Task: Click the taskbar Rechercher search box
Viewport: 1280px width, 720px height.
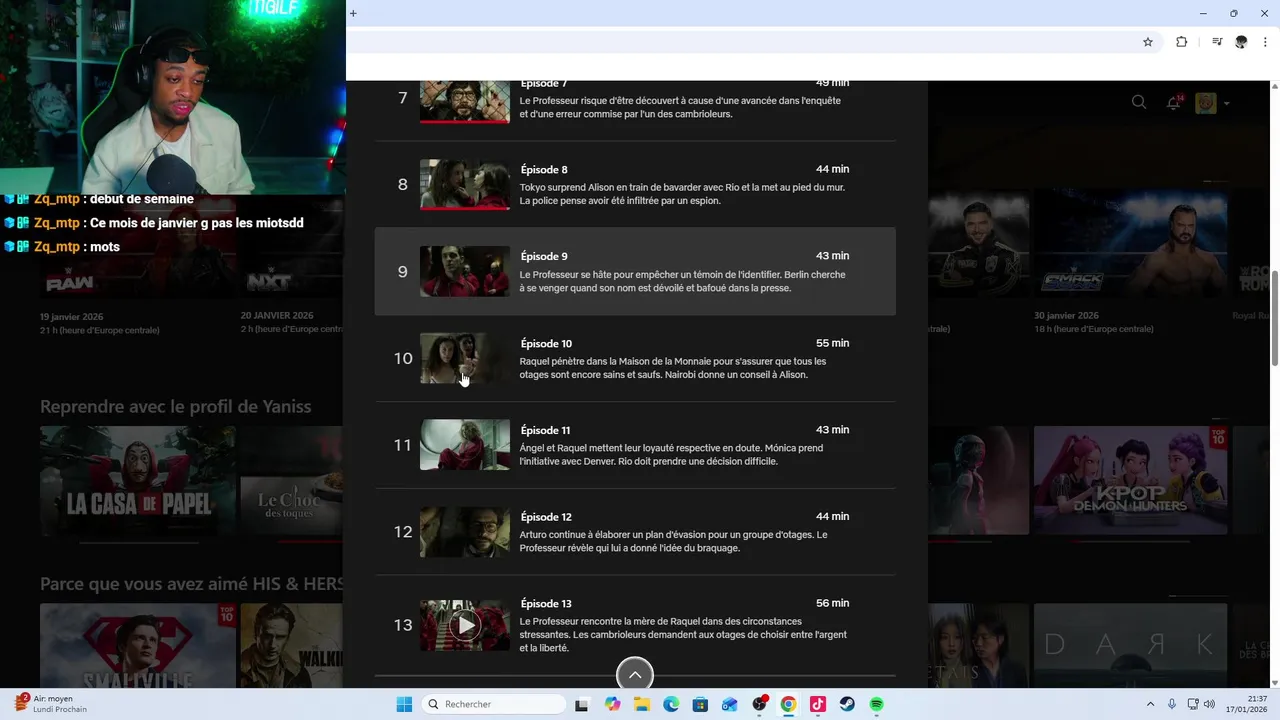Action: pos(495,704)
